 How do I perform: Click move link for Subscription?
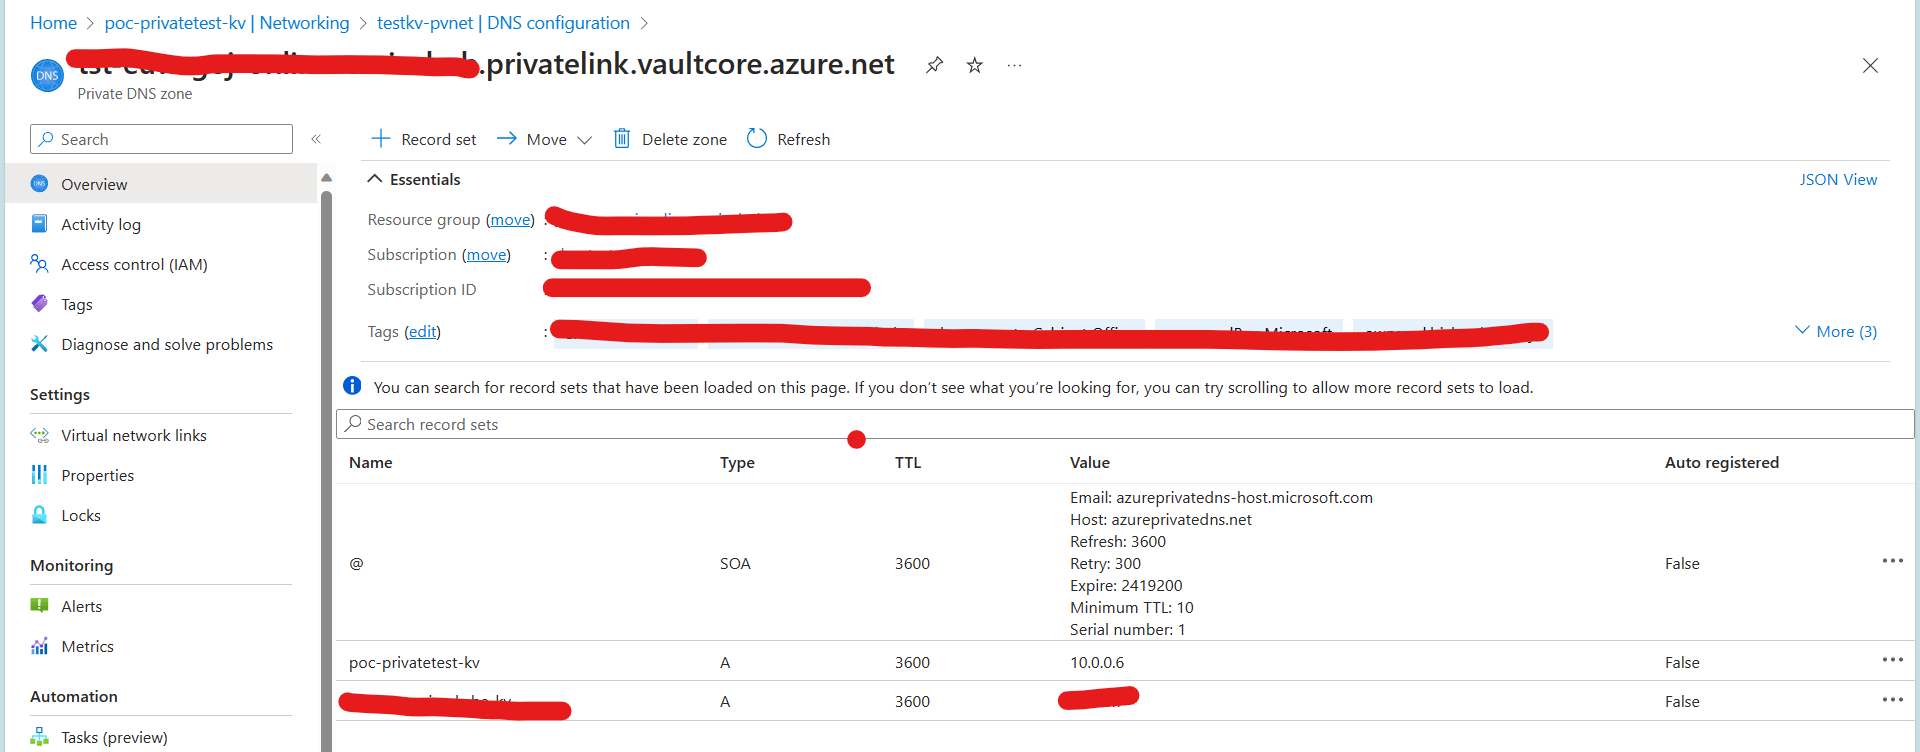point(486,254)
